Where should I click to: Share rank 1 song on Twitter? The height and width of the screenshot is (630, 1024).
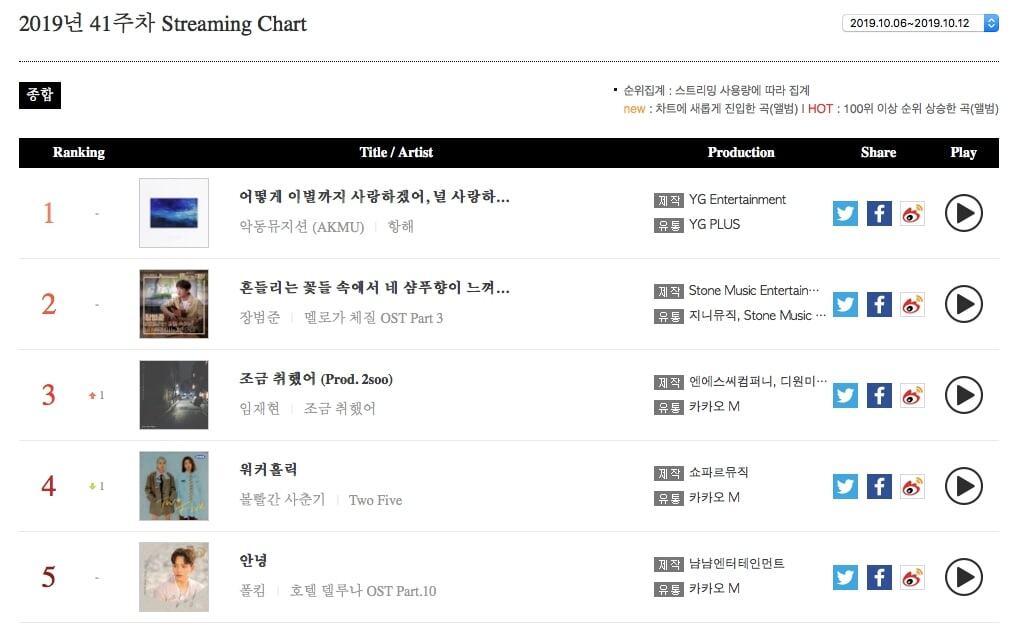(846, 213)
